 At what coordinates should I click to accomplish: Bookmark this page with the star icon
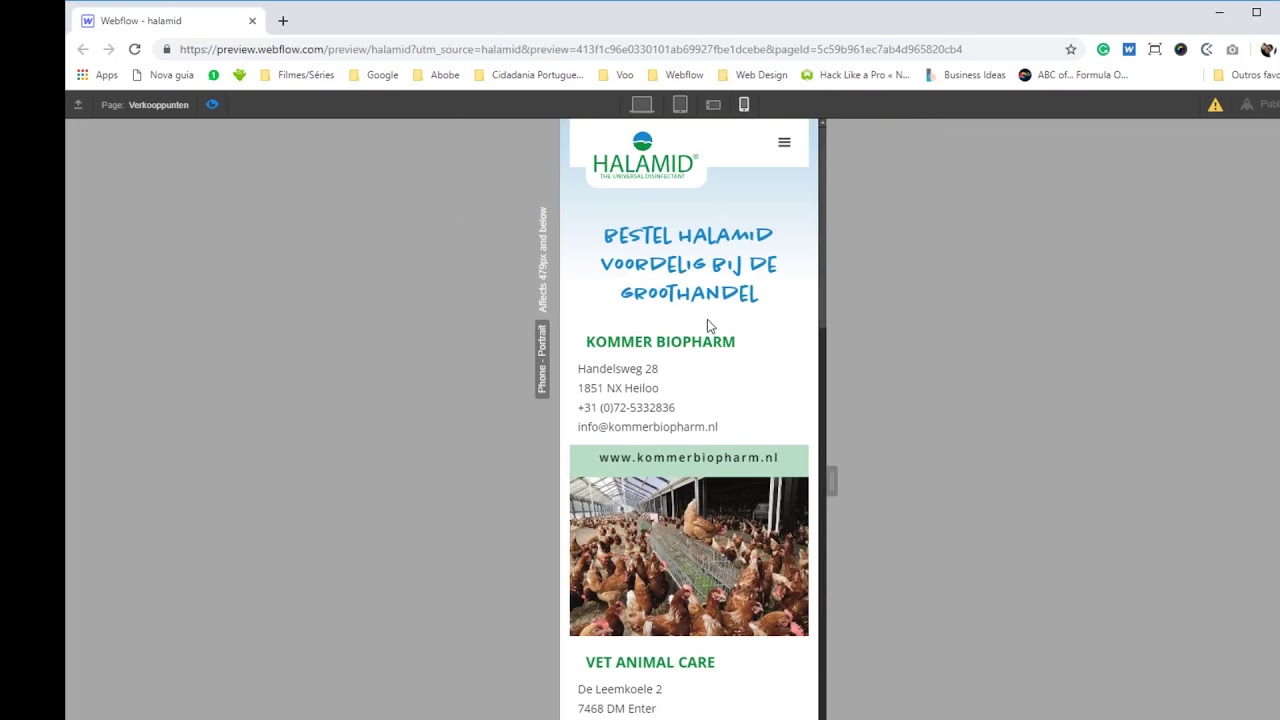coord(1071,49)
